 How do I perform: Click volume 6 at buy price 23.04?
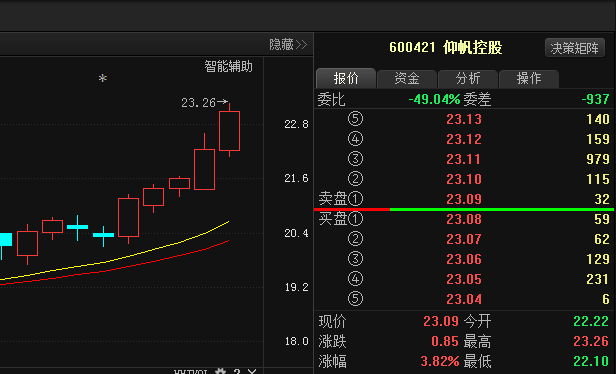pyautogui.click(x=606, y=299)
